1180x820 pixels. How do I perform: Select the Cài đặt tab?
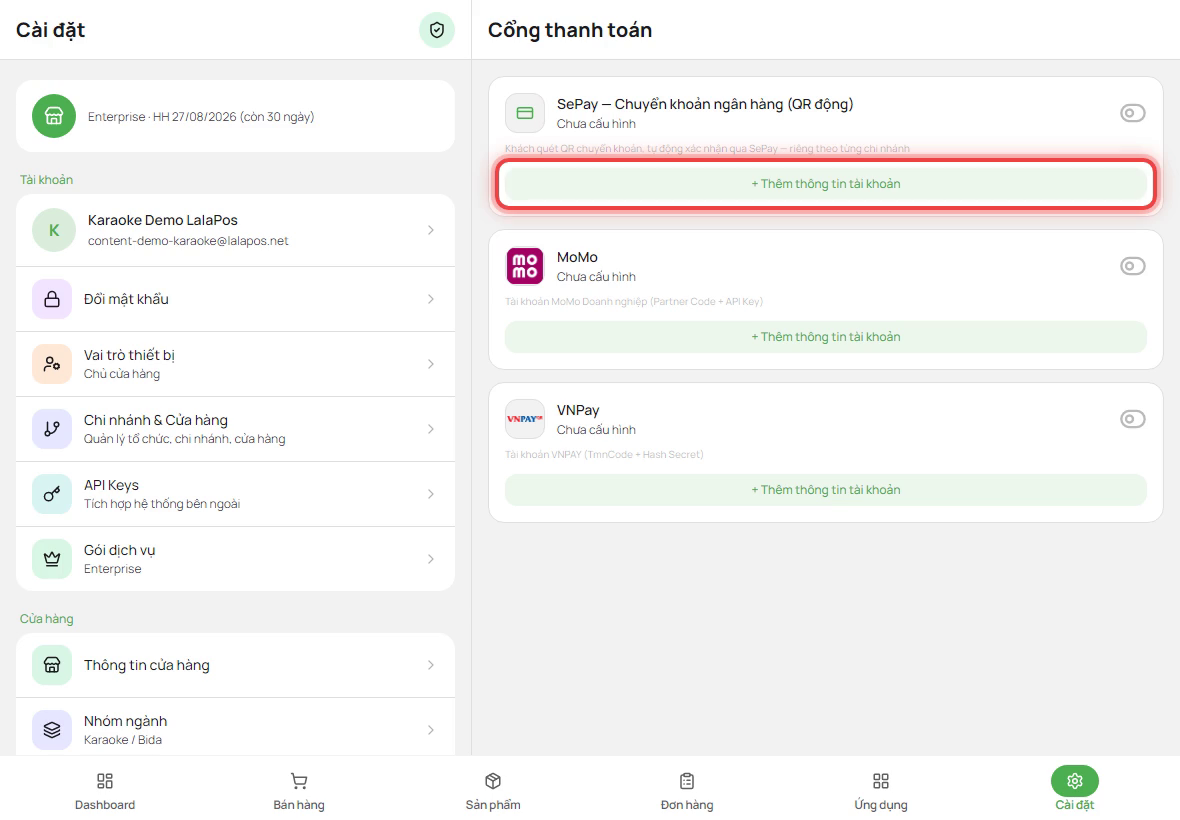[1075, 791]
